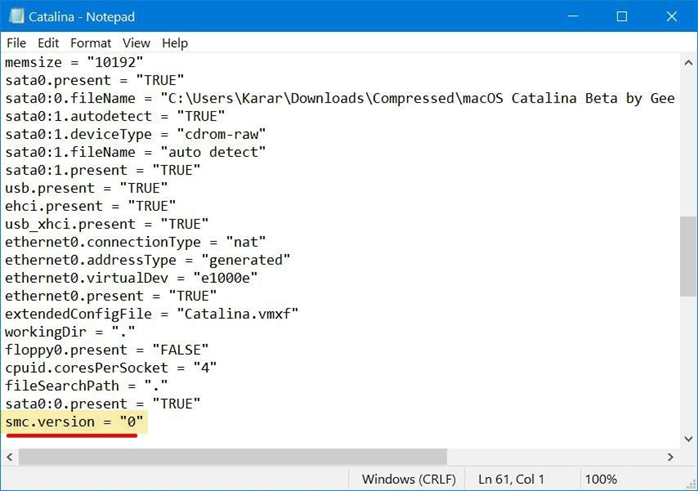The height and width of the screenshot is (491, 698).
Task: Open the Edit menu
Action: (x=48, y=43)
